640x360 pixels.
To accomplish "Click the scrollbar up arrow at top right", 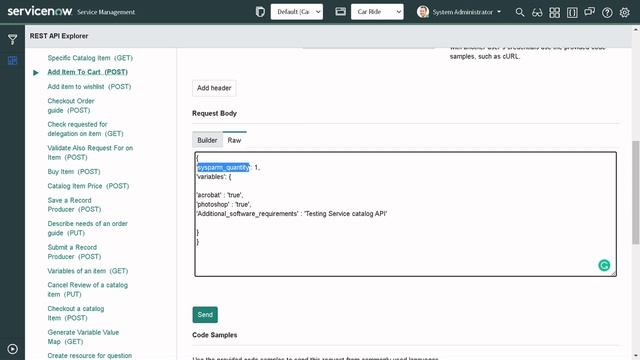I will (x=636, y=29).
